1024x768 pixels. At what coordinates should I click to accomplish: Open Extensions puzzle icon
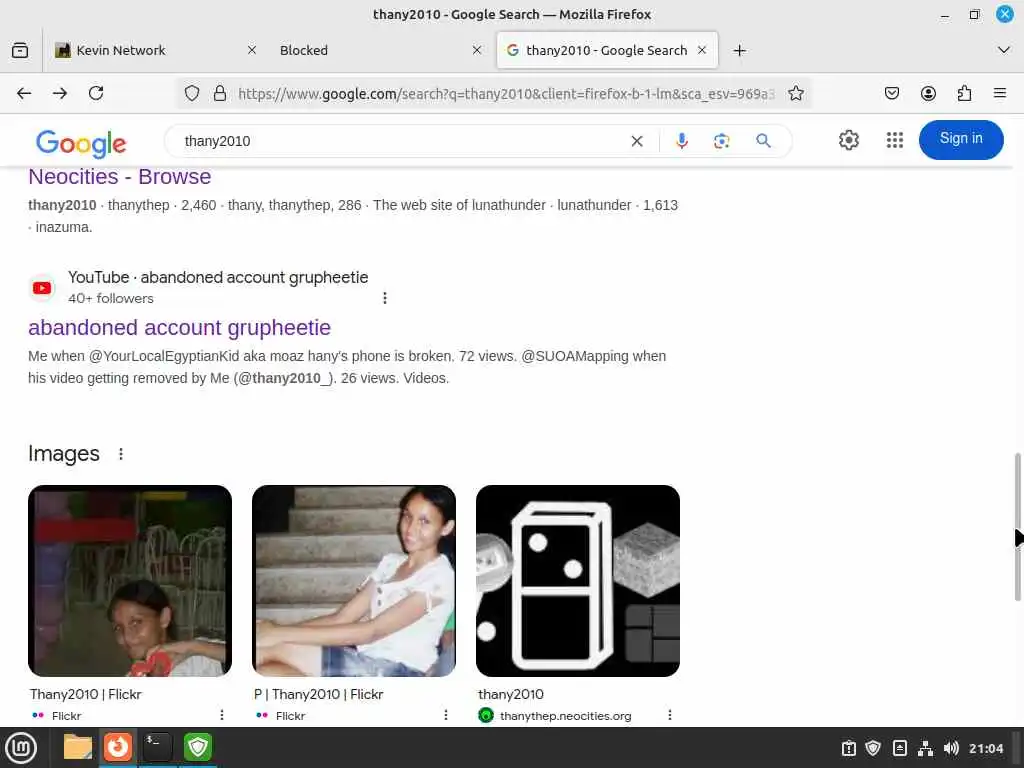tap(964, 93)
